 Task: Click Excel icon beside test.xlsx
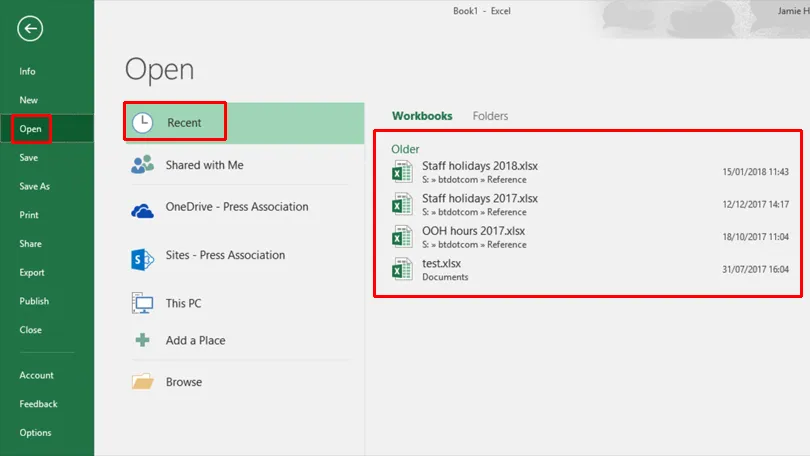[402, 269]
